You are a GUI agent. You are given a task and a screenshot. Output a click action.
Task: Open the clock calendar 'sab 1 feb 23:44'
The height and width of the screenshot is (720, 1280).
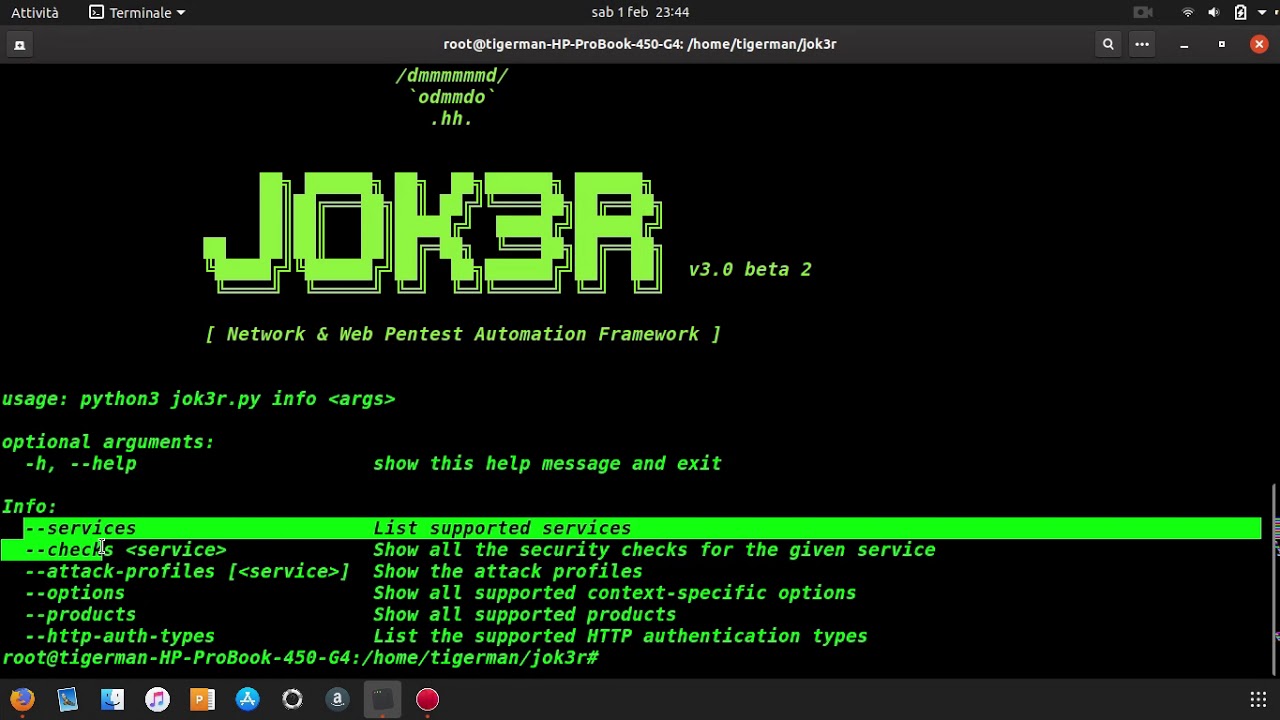640,12
